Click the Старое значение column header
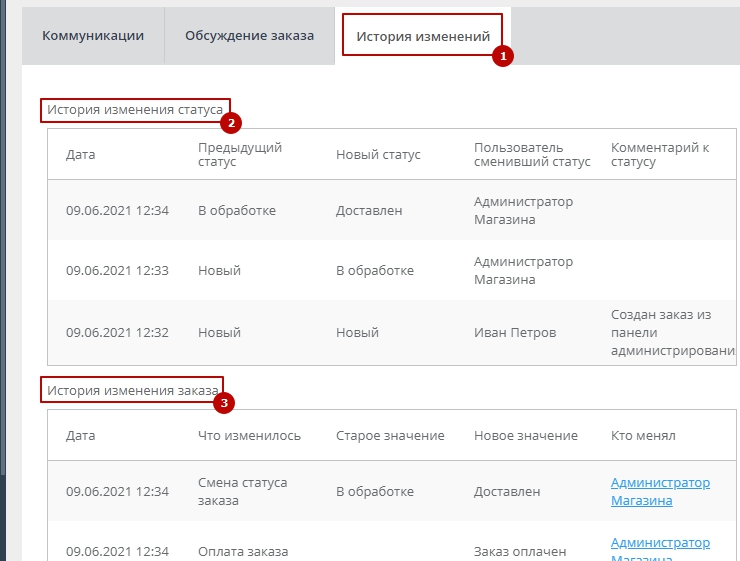Image resolution: width=740 pixels, height=561 pixels. 390,436
